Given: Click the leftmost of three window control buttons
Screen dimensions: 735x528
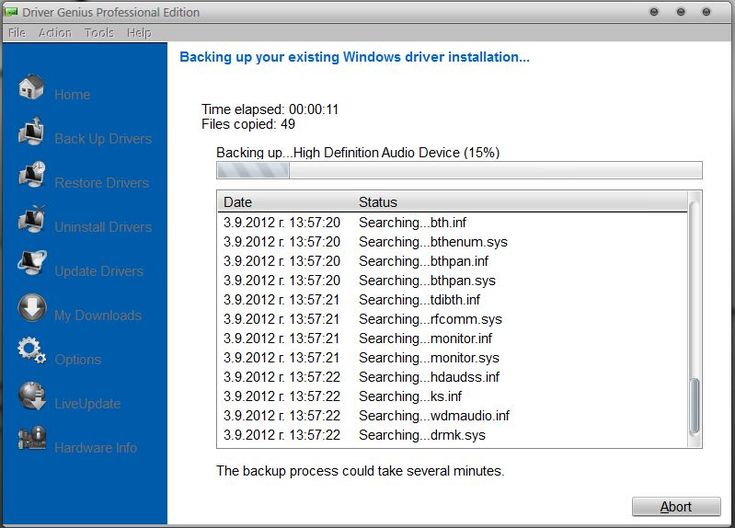Looking at the screenshot, I should 654,12.
